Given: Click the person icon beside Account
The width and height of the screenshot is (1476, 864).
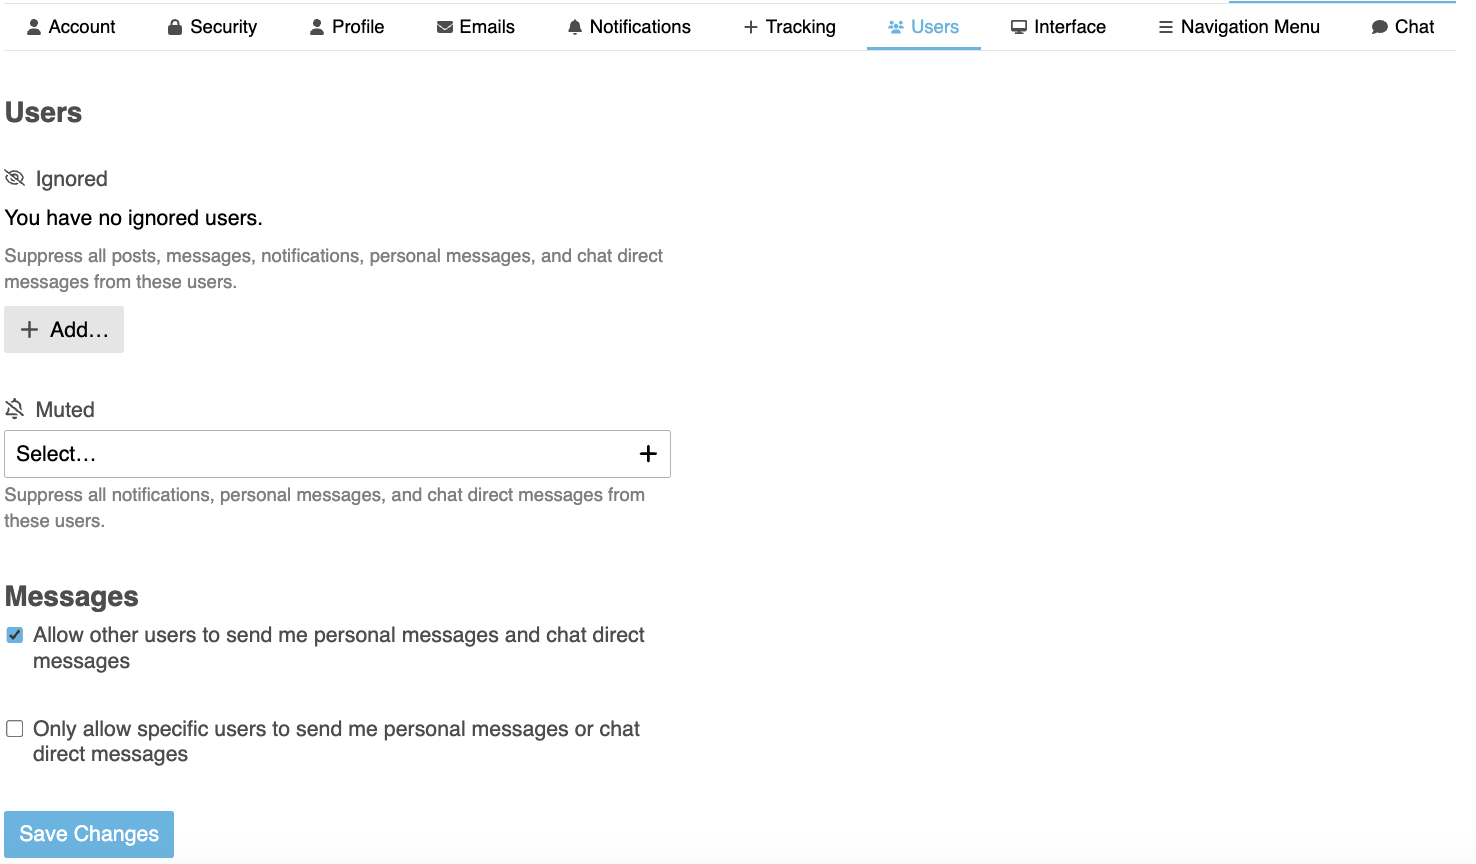Looking at the screenshot, I should (x=34, y=27).
